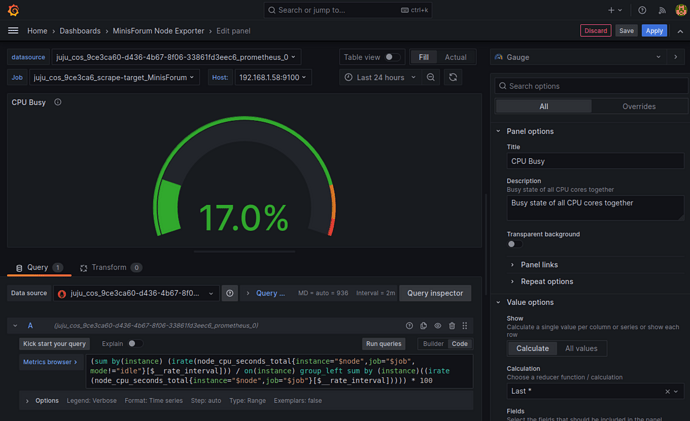690x421 pixels.
Task: Refresh the dashboard panel
Action: pyautogui.click(x=453, y=77)
